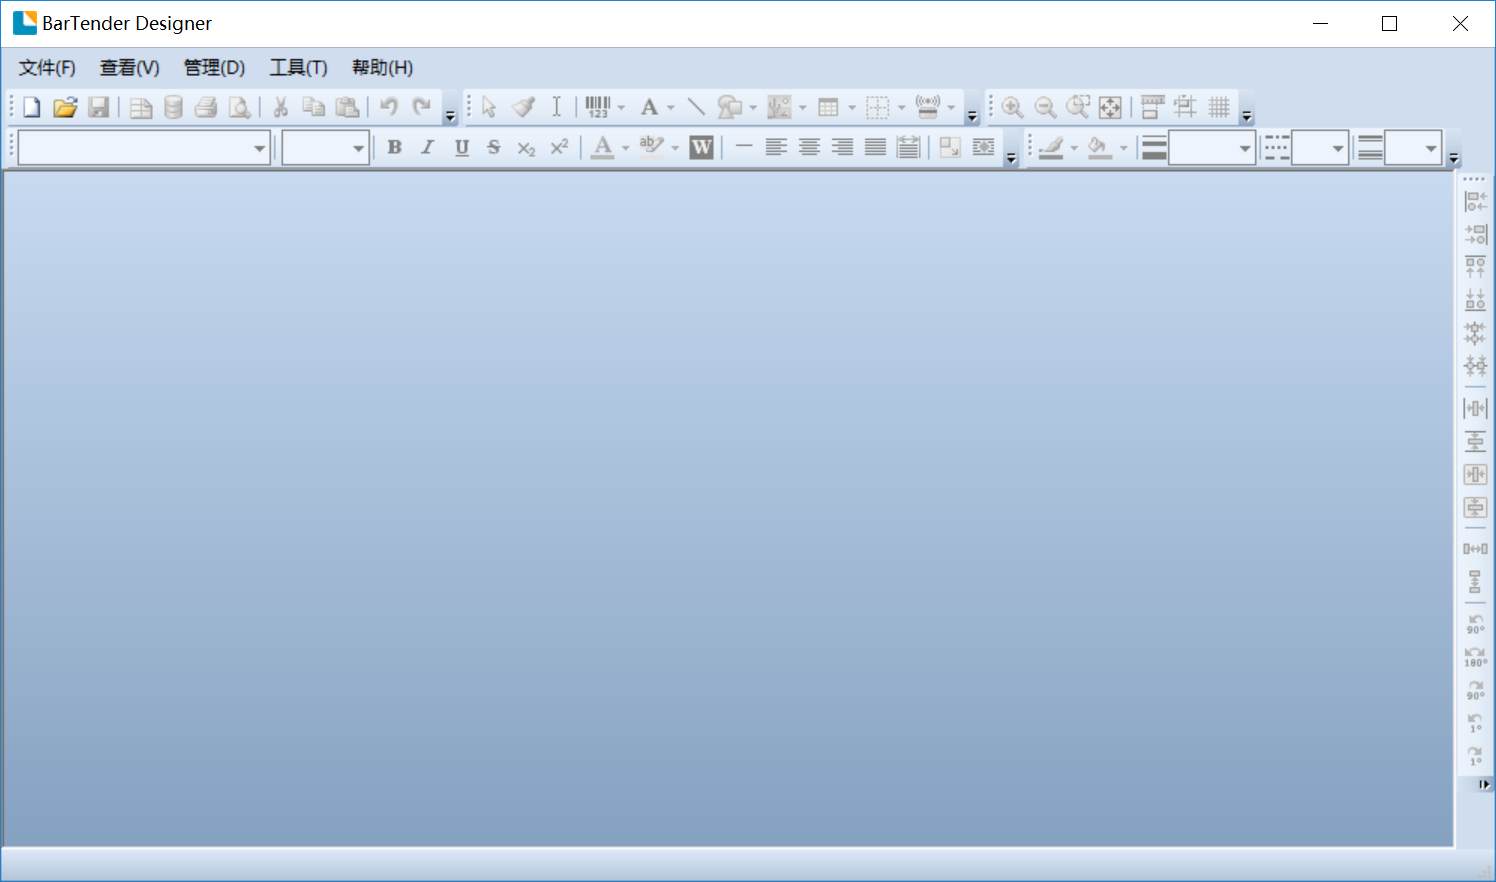Image resolution: width=1496 pixels, height=882 pixels.
Task: Click Word Processor W icon
Action: [702, 148]
